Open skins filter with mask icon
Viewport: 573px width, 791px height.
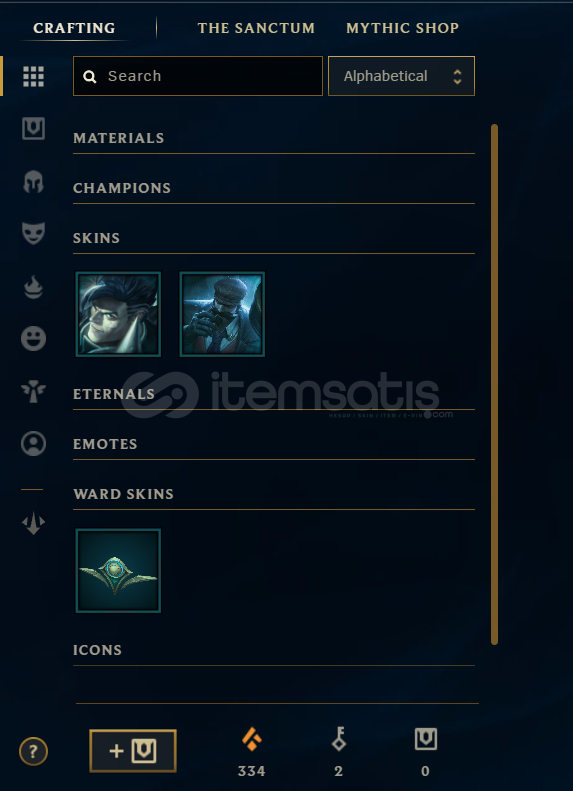[x=33, y=234]
